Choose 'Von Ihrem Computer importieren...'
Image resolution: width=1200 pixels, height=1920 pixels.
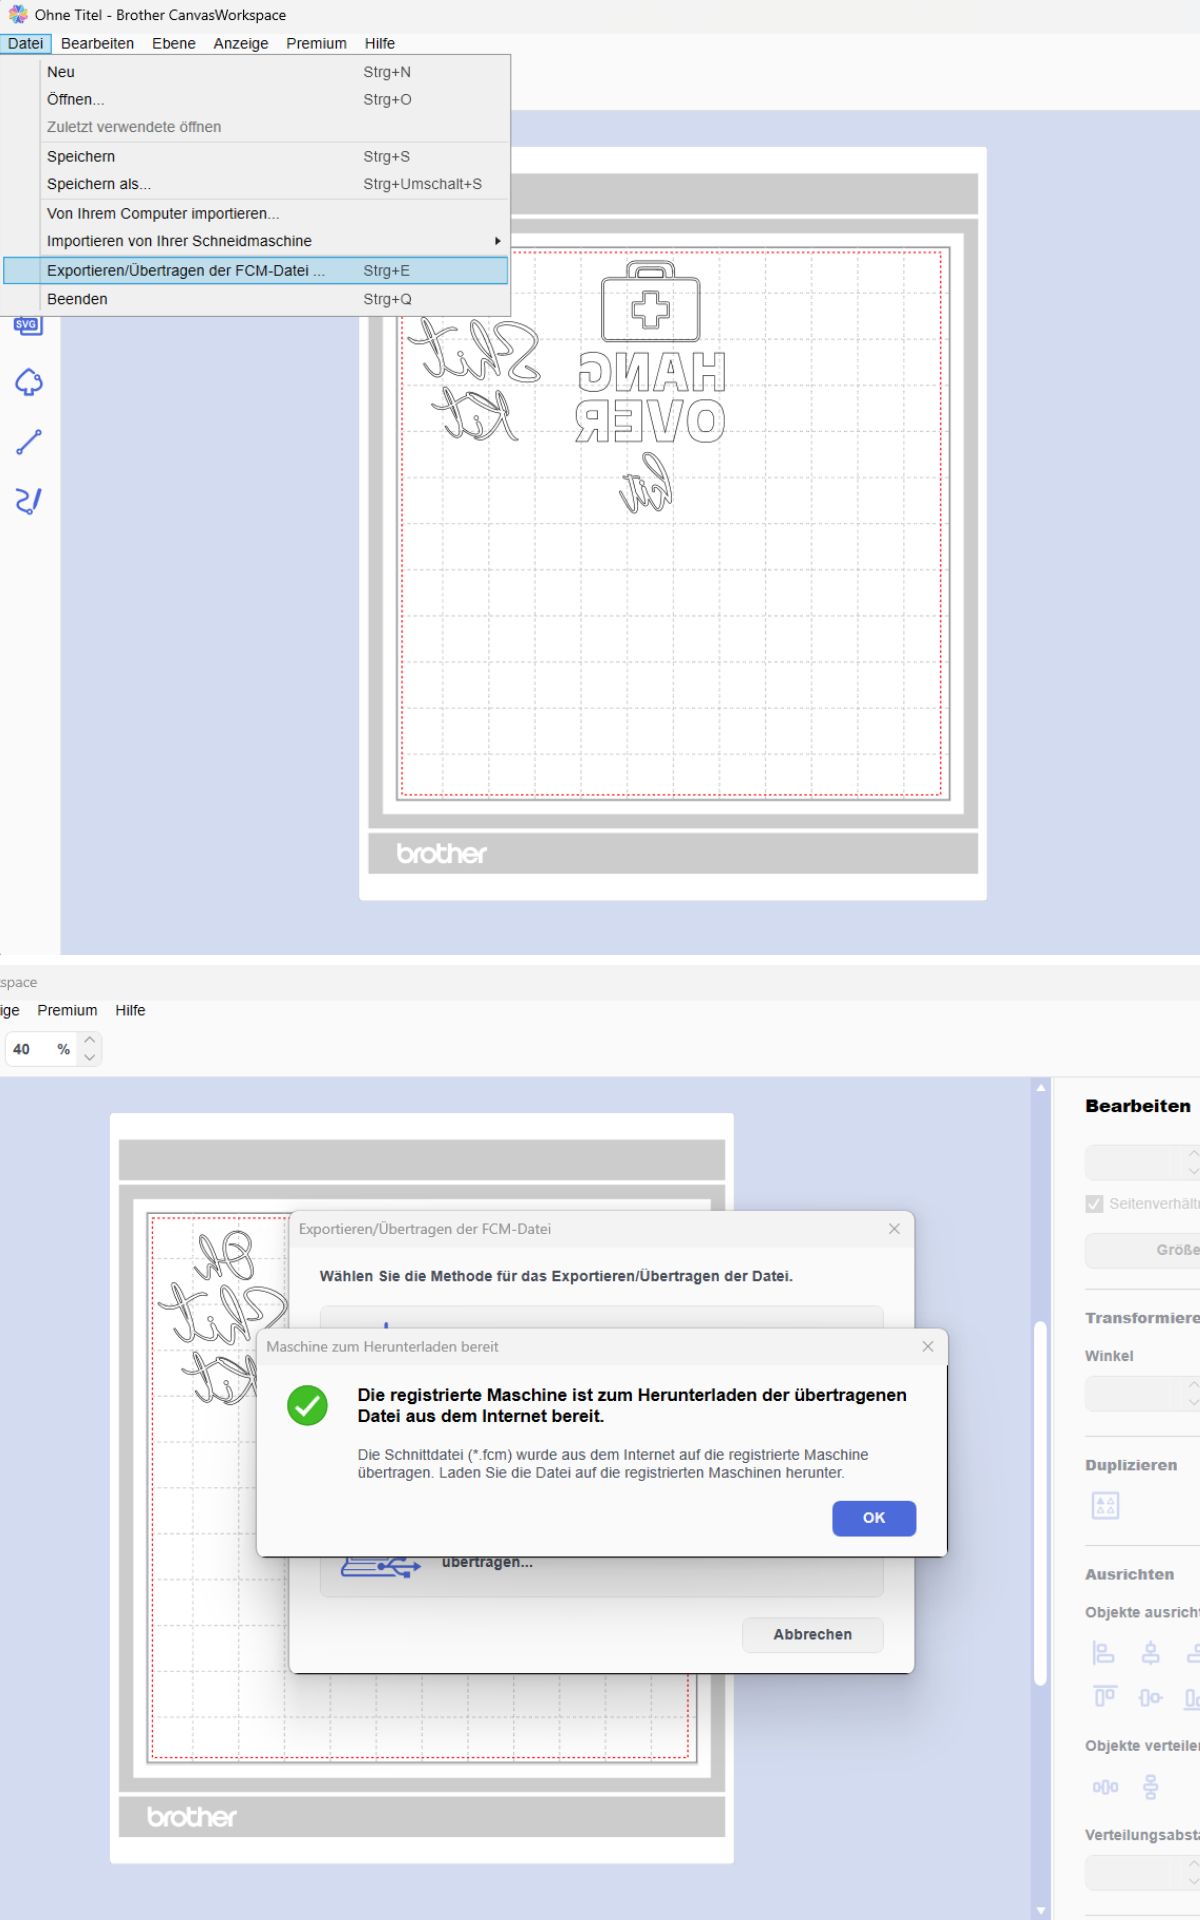pos(256,213)
